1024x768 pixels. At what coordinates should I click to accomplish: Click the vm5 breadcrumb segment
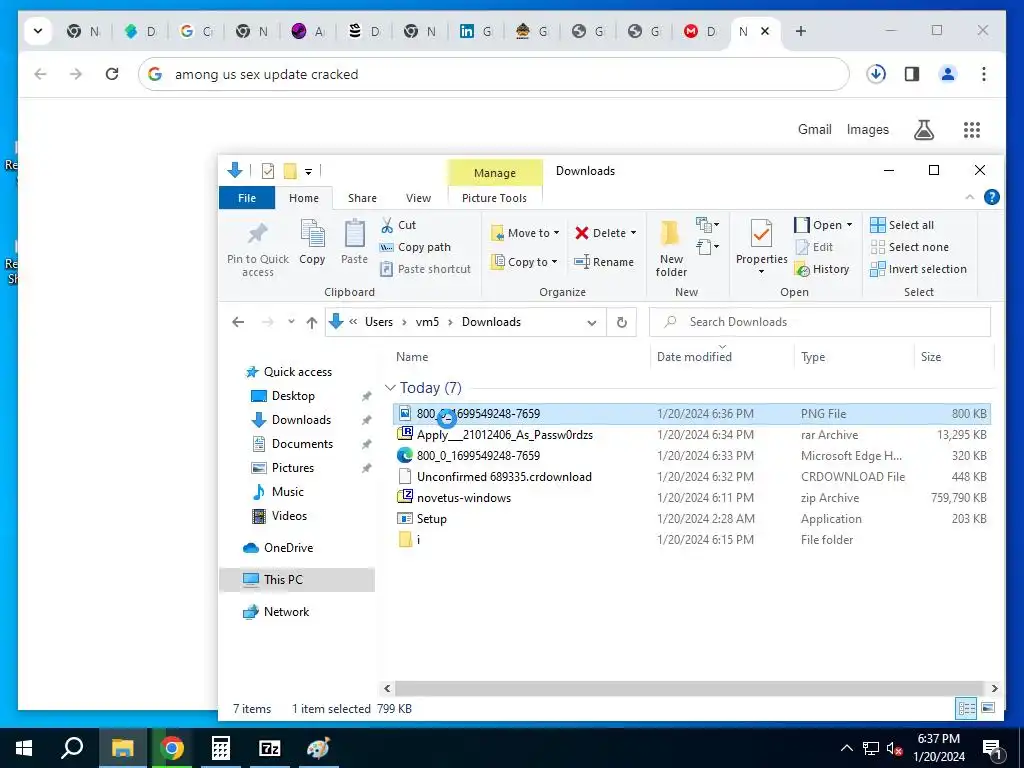pyautogui.click(x=427, y=322)
